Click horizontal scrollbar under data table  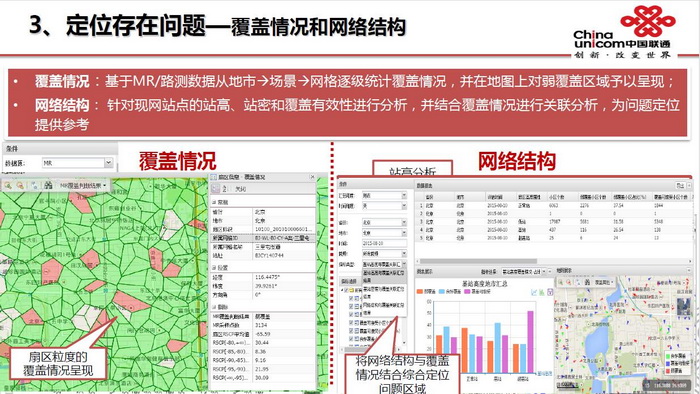point(554,261)
